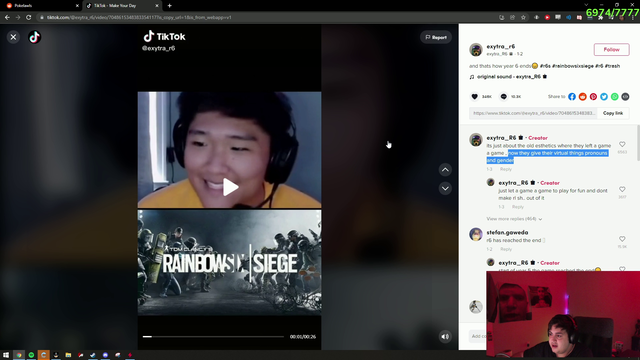This screenshot has width=640, height=360.
Task: Go to the next video with down arrow
Action: click(445, 189)
